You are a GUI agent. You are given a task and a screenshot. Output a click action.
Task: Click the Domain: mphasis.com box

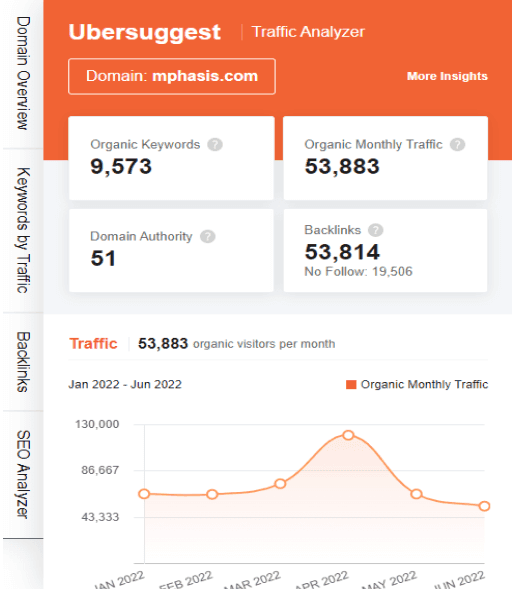tap(172, 76)
